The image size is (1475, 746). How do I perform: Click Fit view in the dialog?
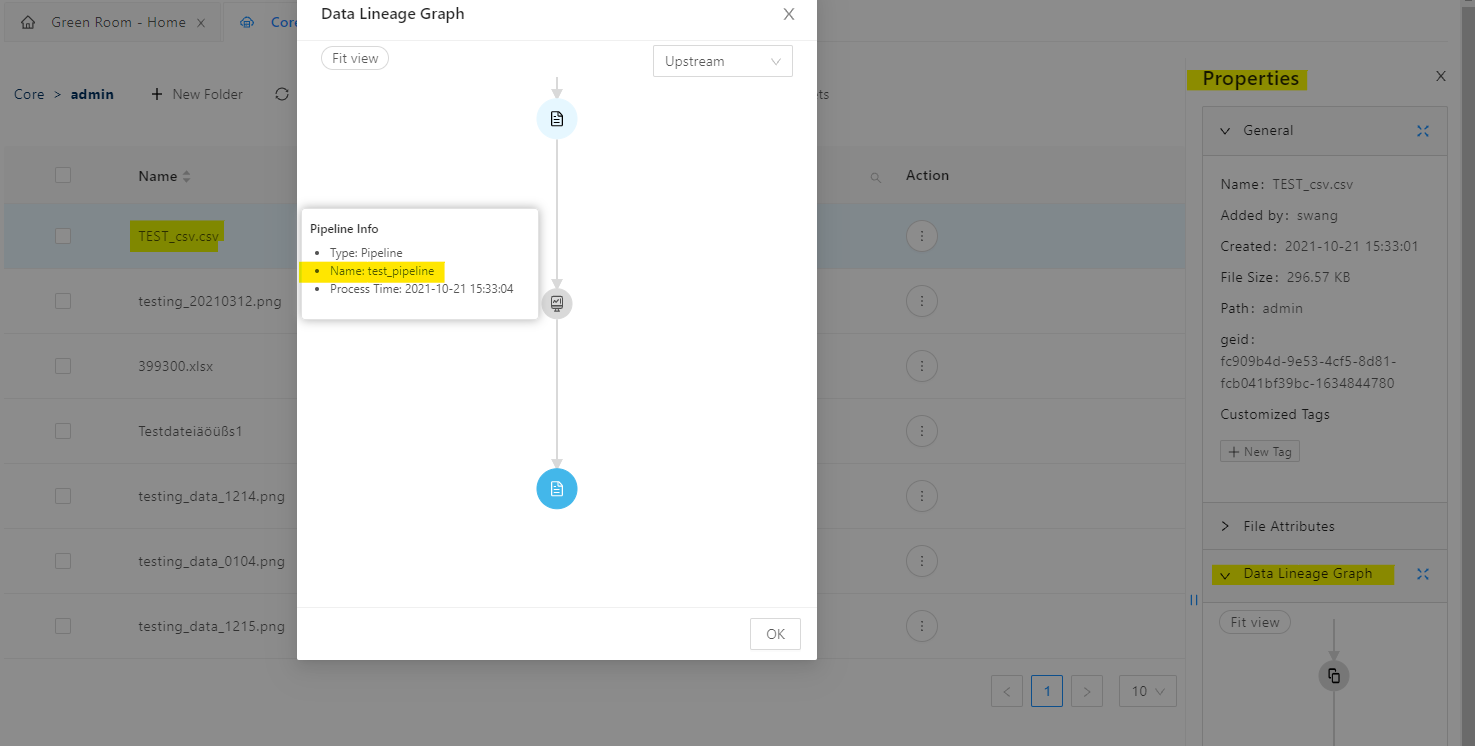pyautogui.click(x=355, y=58)
